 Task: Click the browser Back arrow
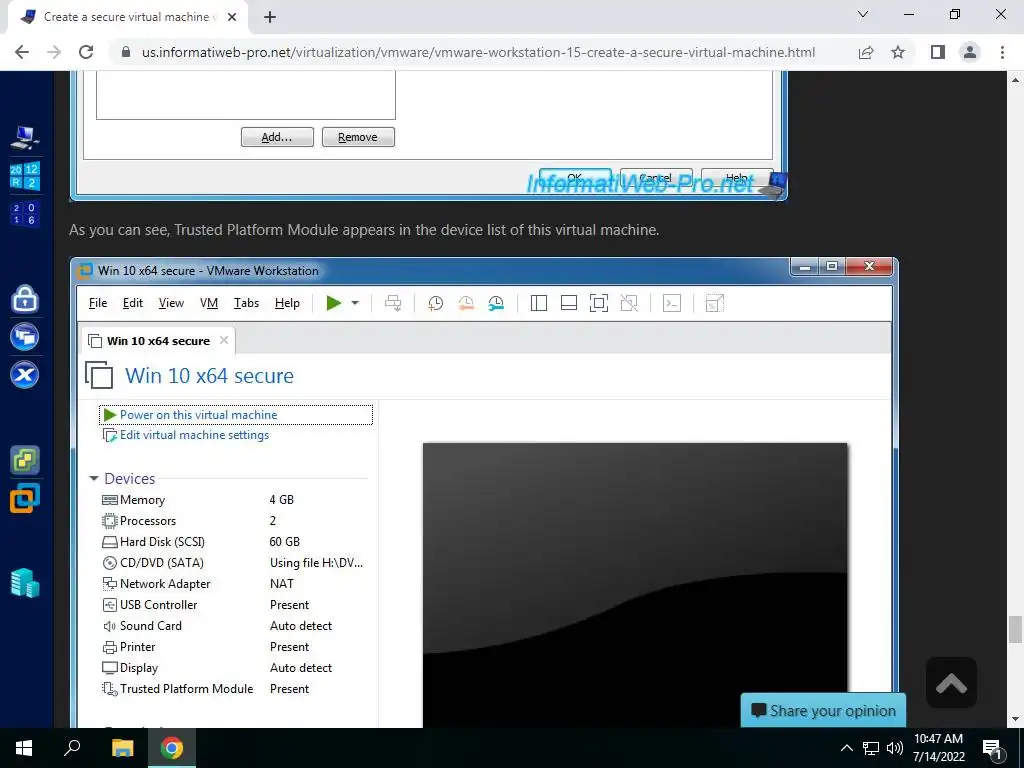(22, 52)
